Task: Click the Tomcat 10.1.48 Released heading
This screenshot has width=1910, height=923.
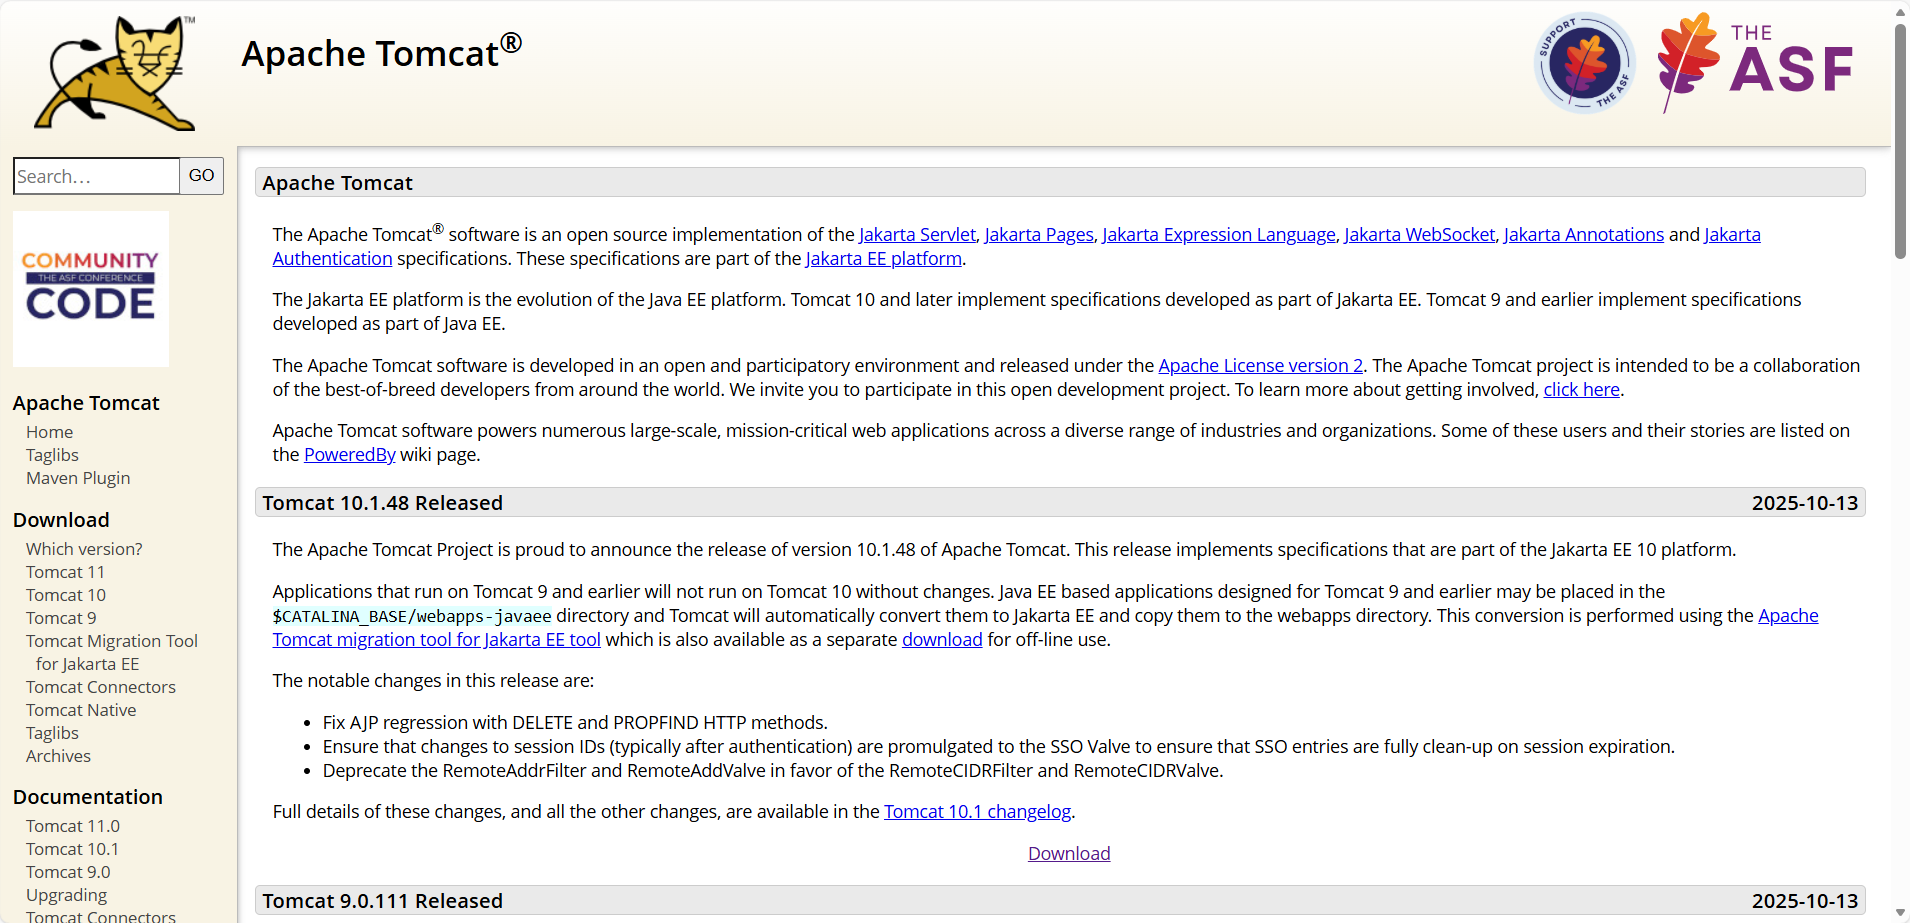Action: point(383,503)
